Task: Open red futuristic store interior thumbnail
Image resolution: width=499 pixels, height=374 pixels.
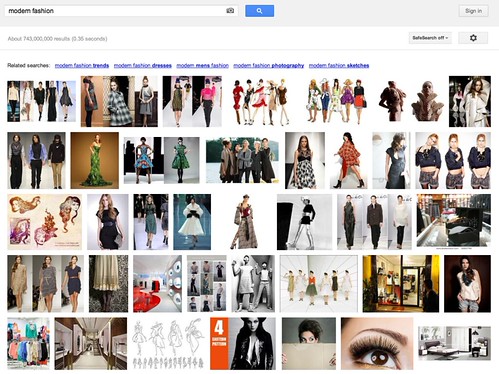Action: [157, 284]
